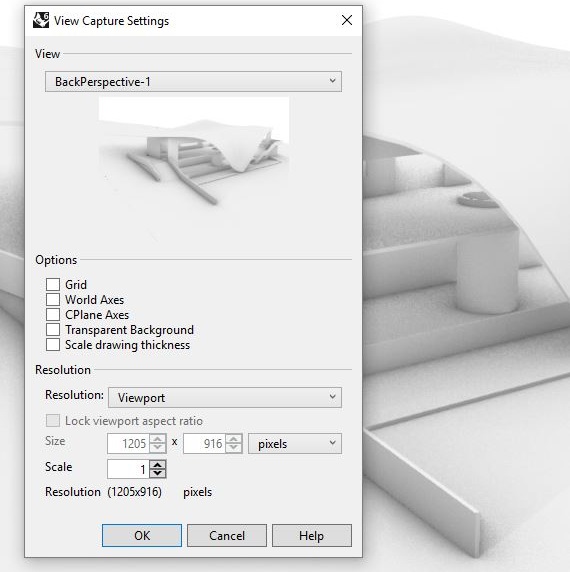The width and height of the screenshot is (570, 572).
Task: Decrease the Scale value with the down arrow
Action: coord(158,473)
